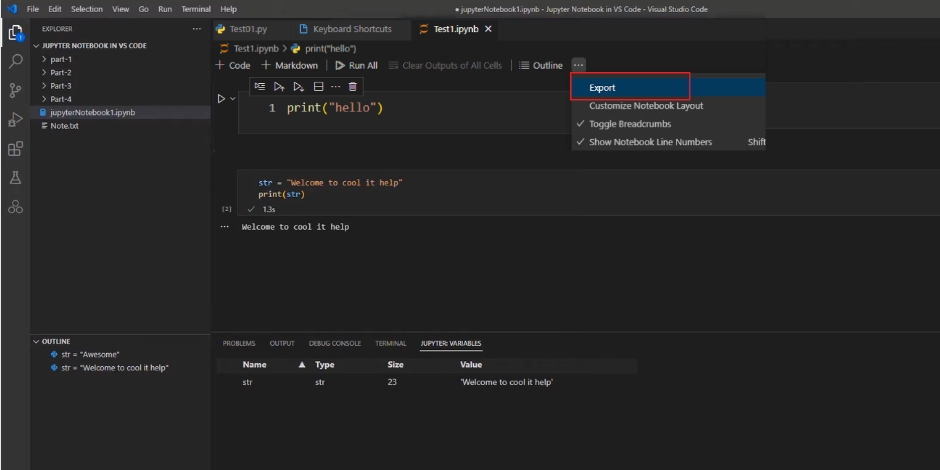
Task: Open the Search view in activity bar
Action: [x=16, y=61]
